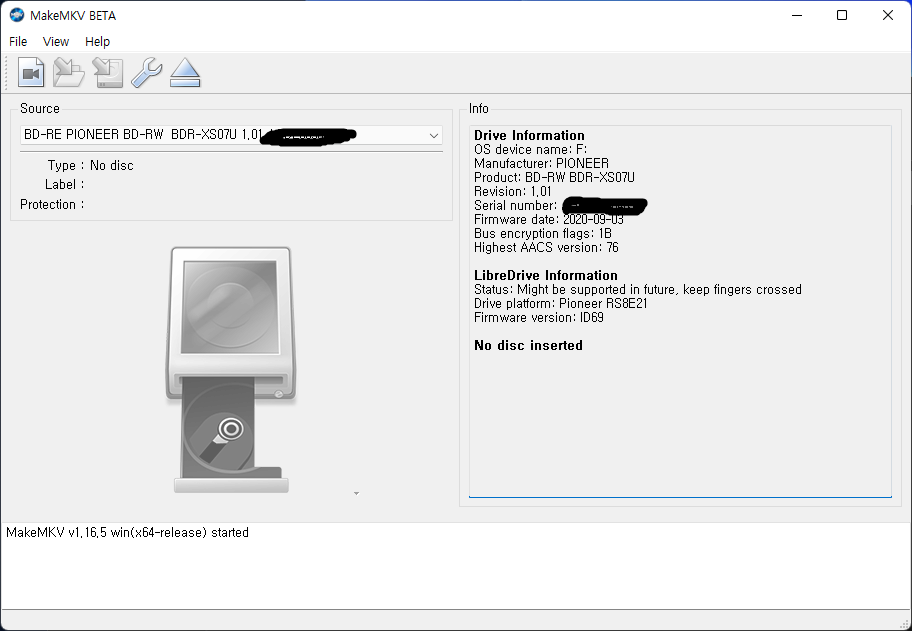
Task: Eject the disc using the eject icon
Action: (x=185, y=73)
